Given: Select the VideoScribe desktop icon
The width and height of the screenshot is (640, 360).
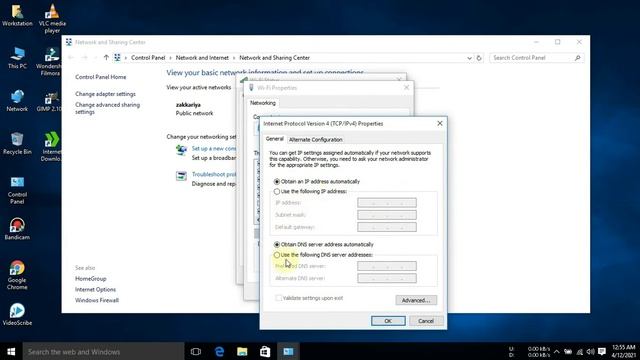Looking at the screenshot, I should coord(17,314).
